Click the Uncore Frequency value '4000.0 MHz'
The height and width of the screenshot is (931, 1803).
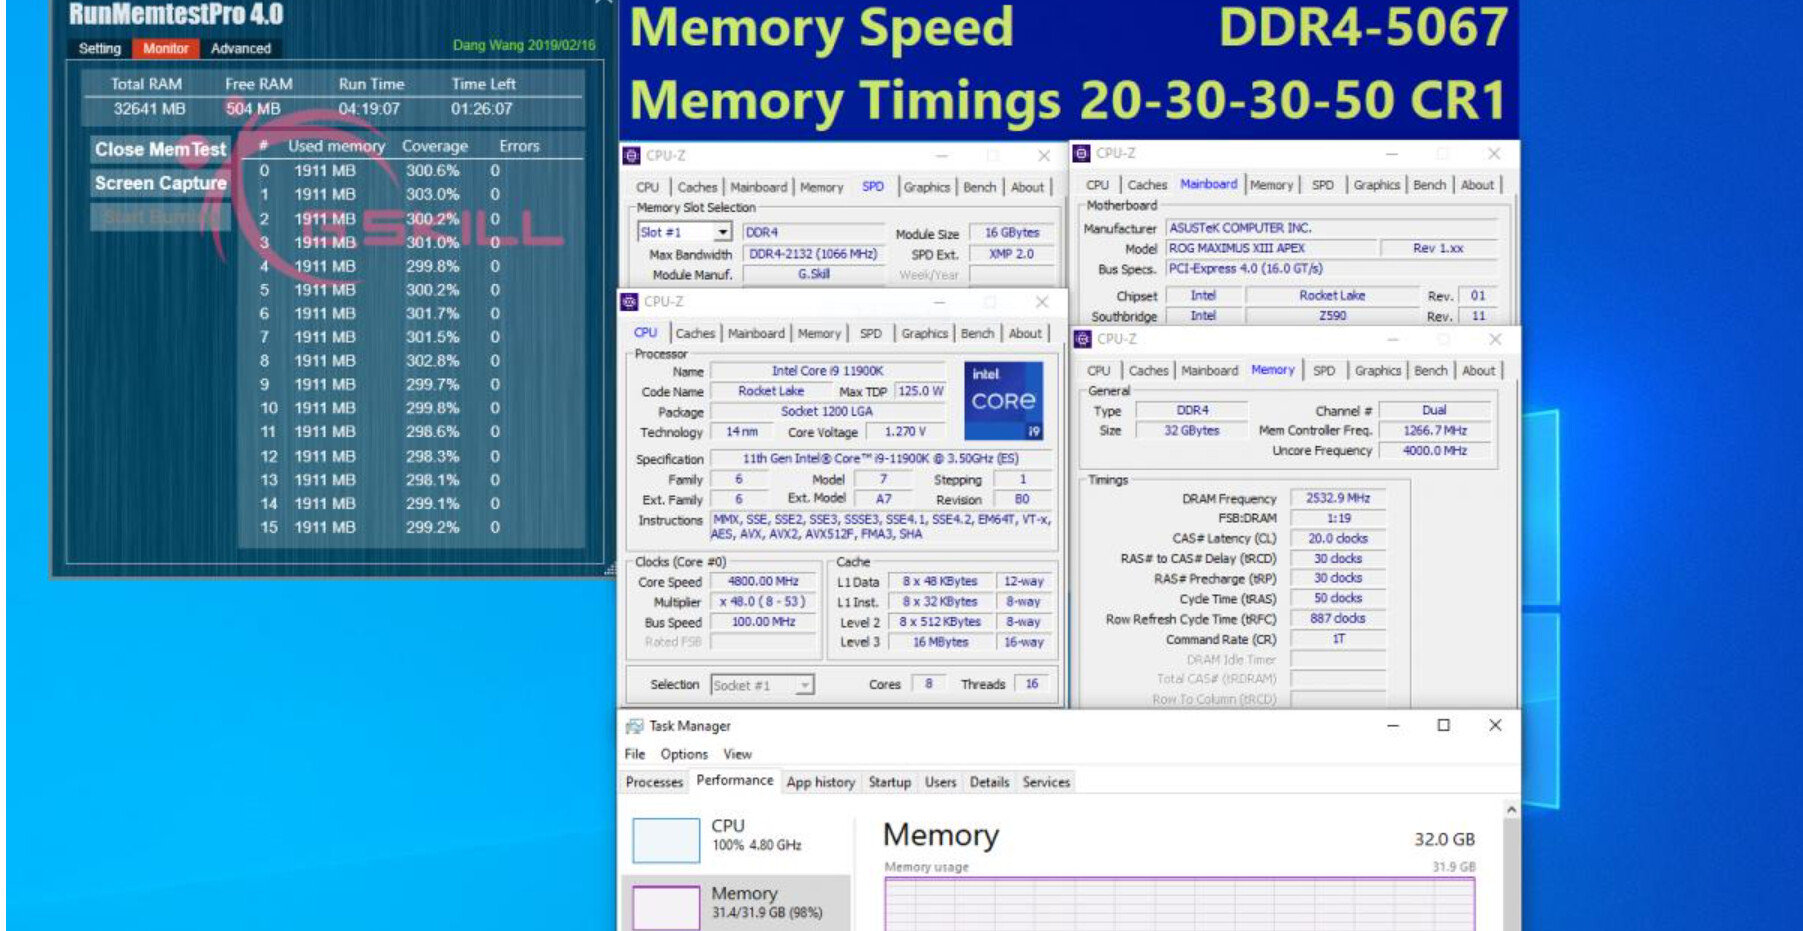(x=1435, y=451)
